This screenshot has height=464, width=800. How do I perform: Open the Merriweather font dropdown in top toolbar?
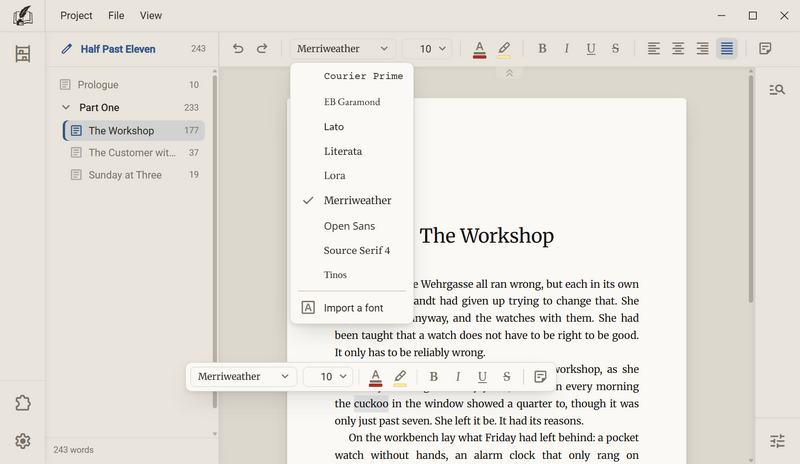(x=342, y=48)
